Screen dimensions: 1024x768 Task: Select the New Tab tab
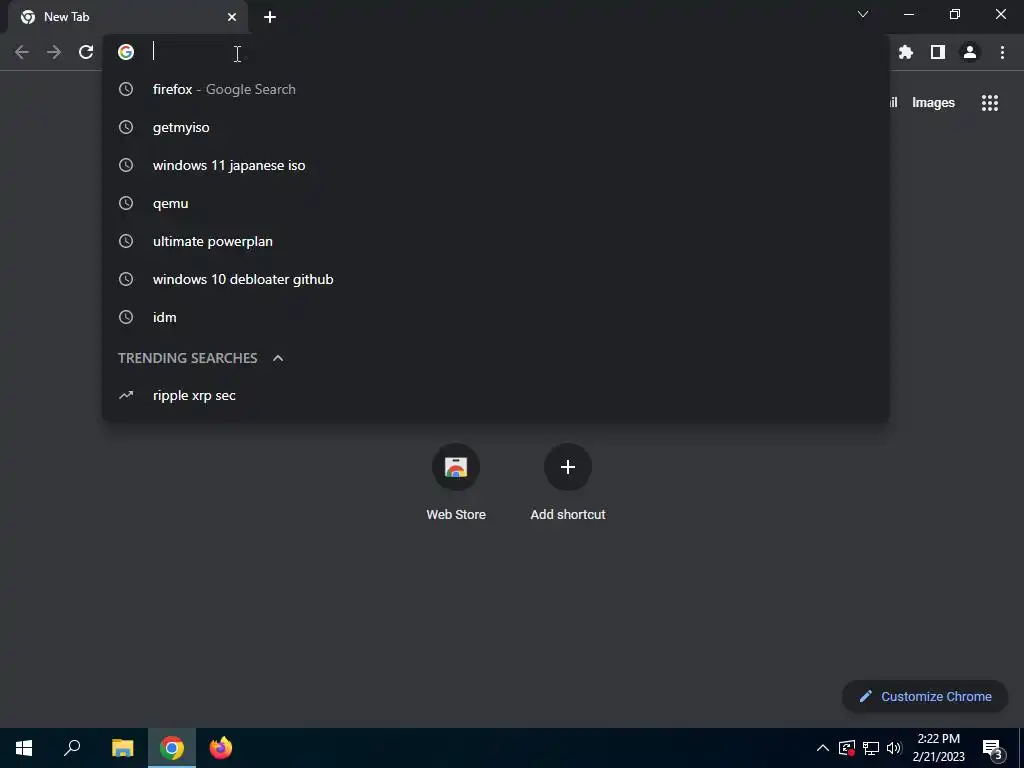[x=127, y=17]
